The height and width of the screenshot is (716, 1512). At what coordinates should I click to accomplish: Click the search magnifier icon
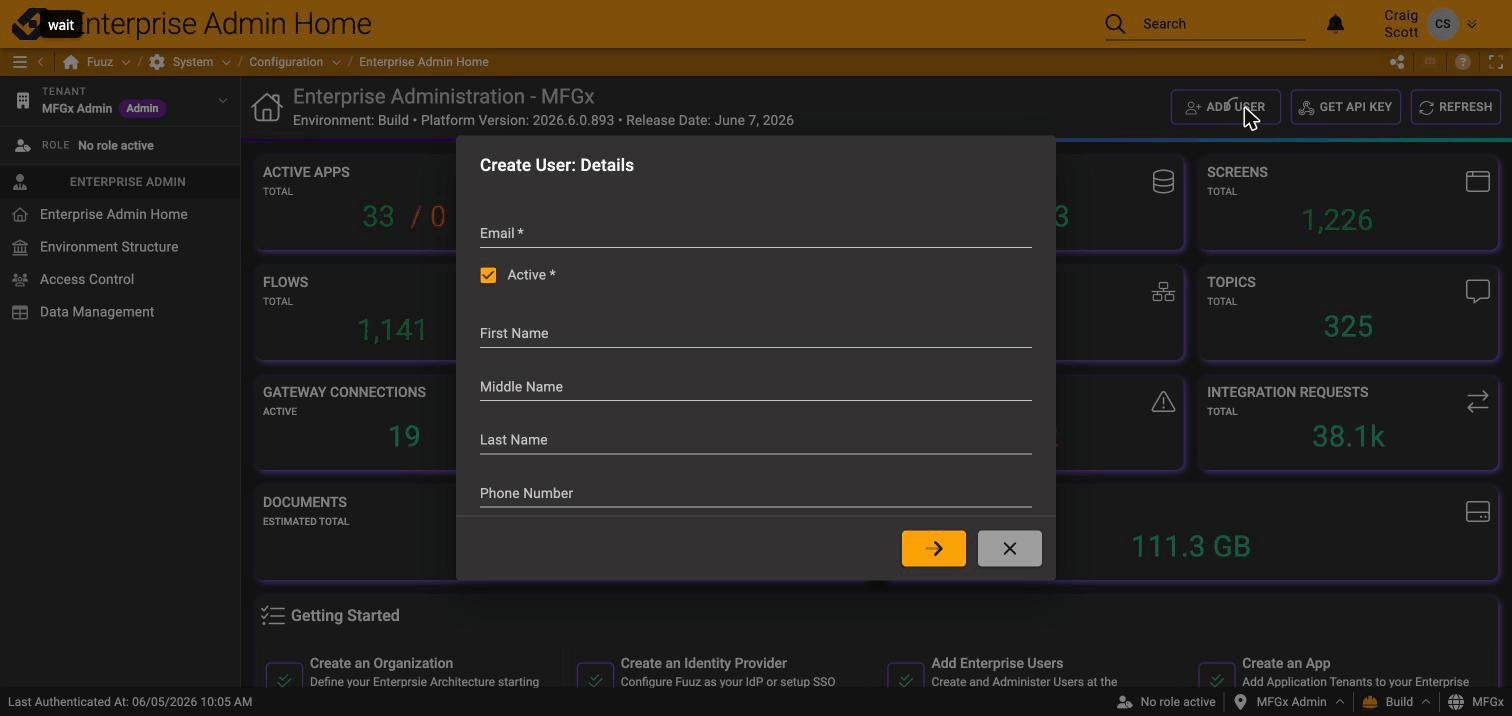(x=1115, y=24)
